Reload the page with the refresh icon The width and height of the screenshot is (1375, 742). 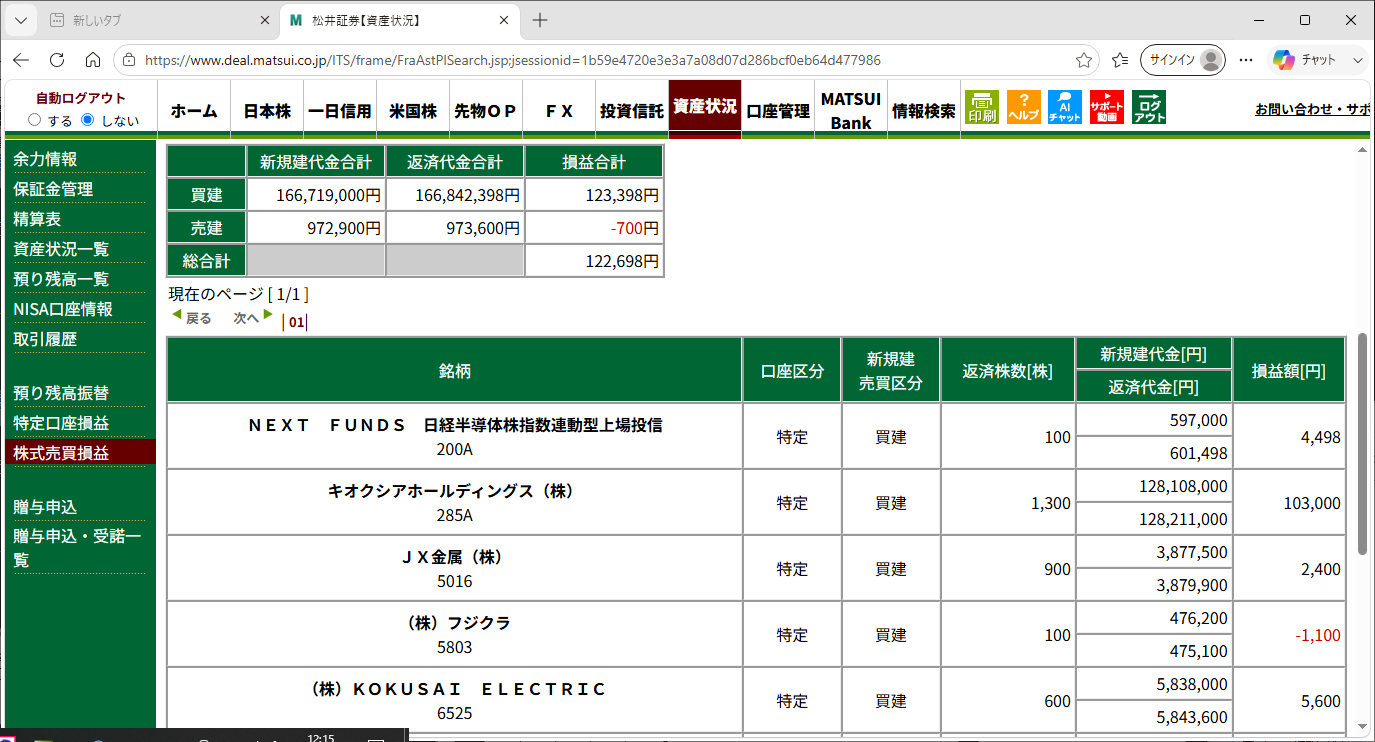tap(57, 60)
